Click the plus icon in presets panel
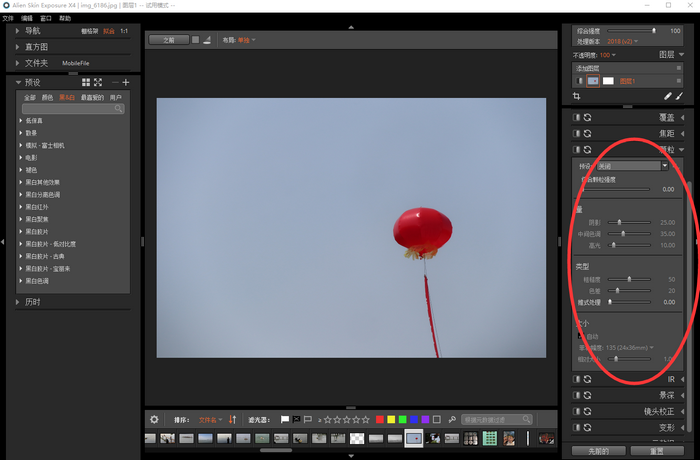The height and width of the screenshot is (460, 700). point(126,82)
